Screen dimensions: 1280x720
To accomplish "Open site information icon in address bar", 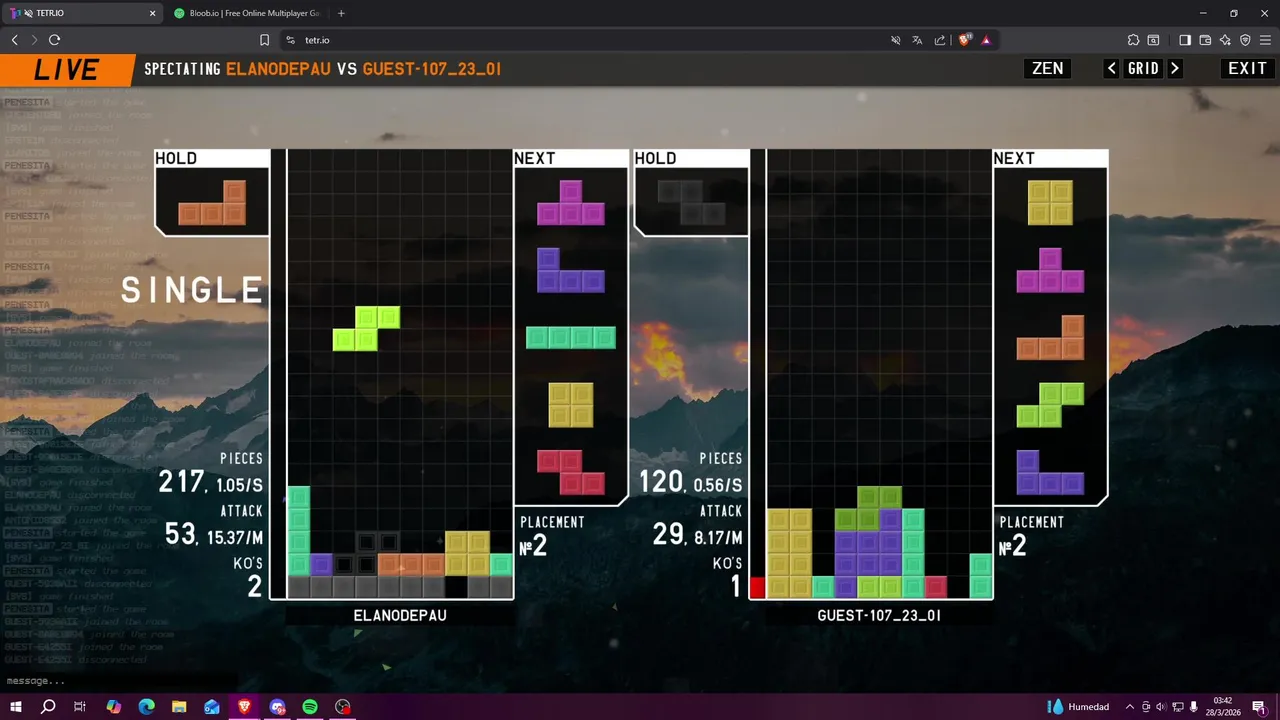I will pyautogui.click(x=290, y=40).
